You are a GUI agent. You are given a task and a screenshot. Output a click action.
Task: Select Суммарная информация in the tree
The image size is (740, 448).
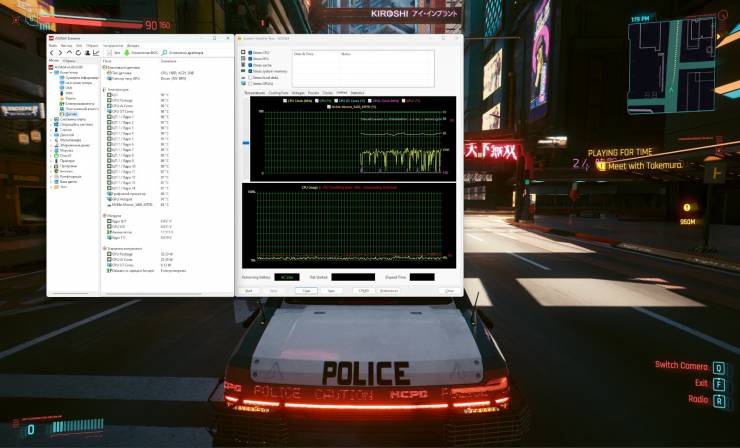79,78
